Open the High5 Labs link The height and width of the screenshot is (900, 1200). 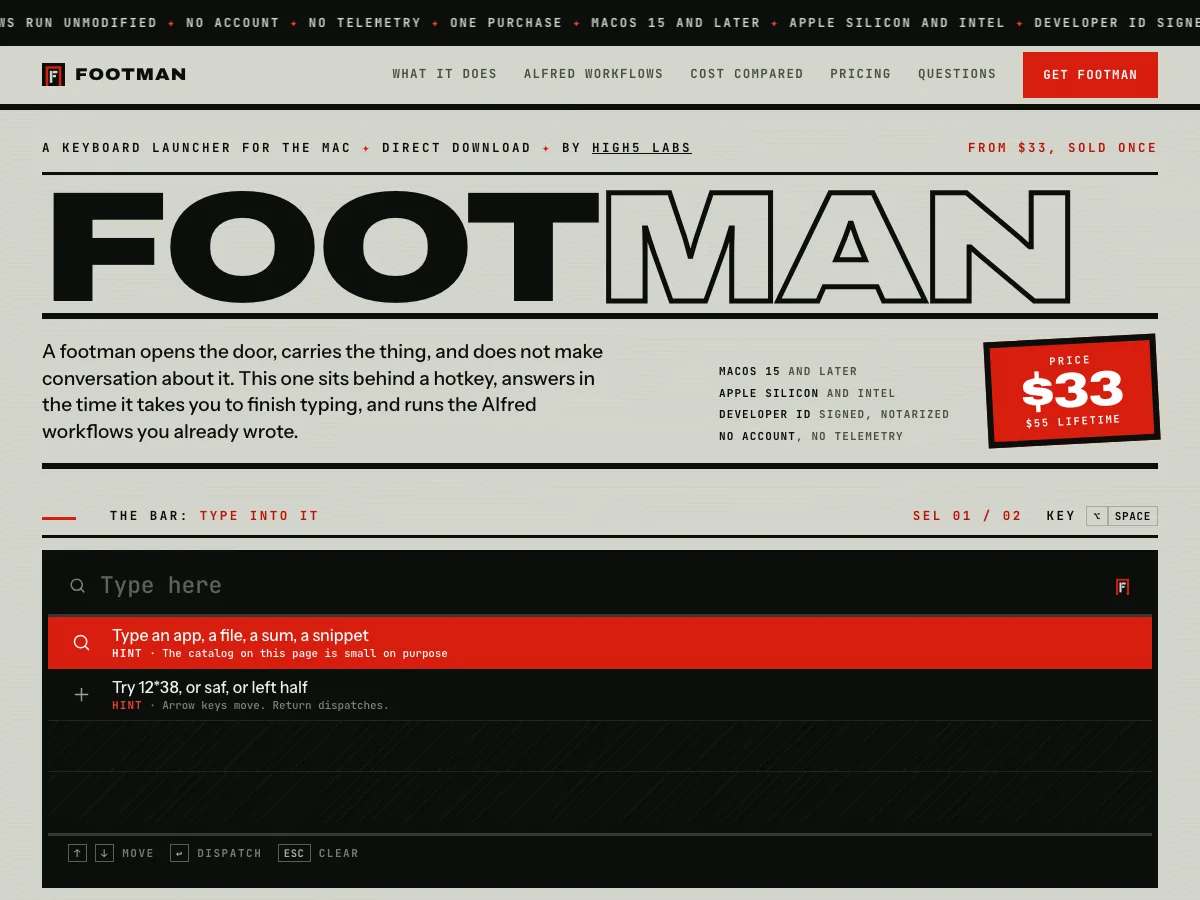pyautogui.click(x=641, y=148)
